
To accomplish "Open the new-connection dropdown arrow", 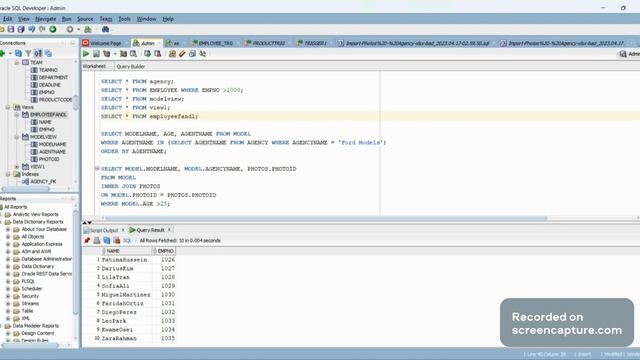I will 10,53.
